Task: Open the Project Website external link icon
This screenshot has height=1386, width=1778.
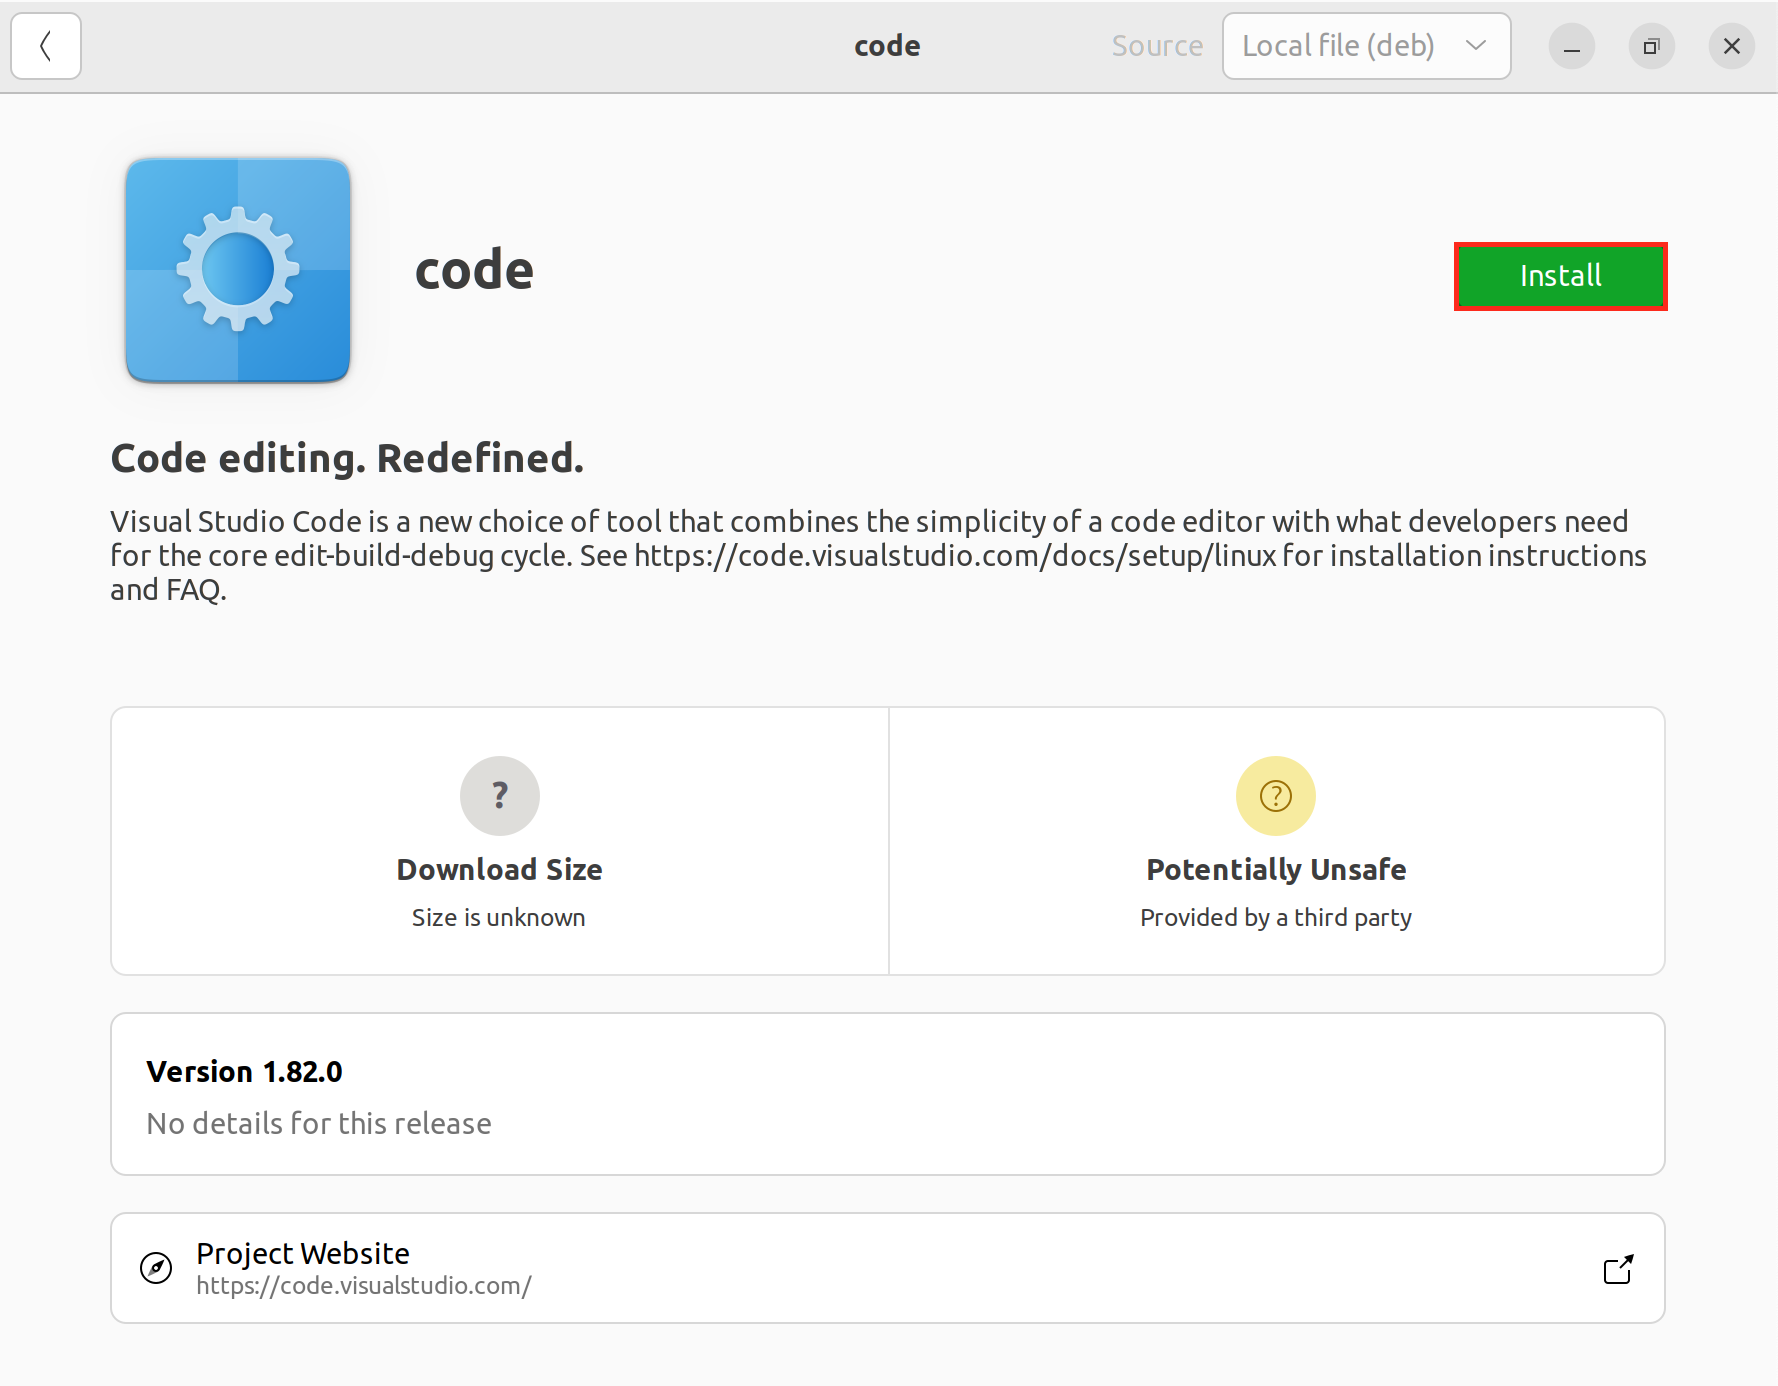Action: click(x=1618, y=1269)
